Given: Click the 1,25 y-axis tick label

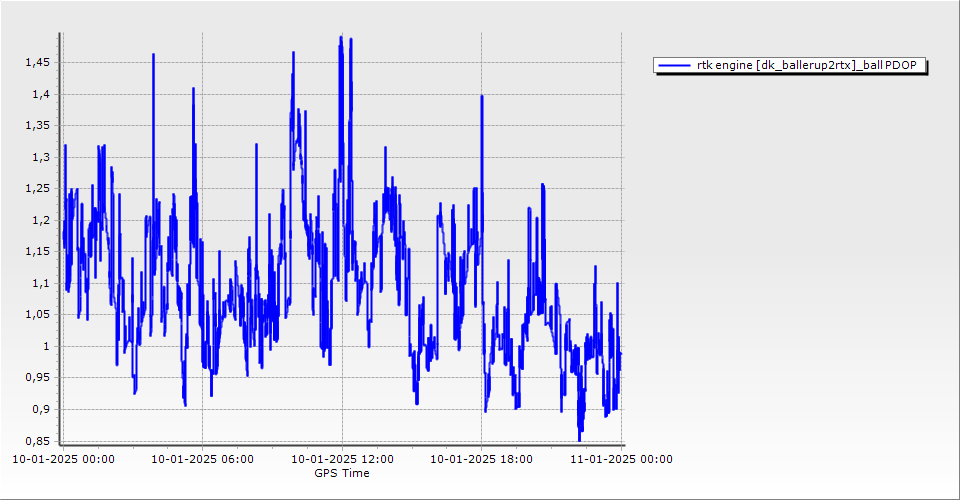Looking at the screenshot, I should click(x=36, y=188).
